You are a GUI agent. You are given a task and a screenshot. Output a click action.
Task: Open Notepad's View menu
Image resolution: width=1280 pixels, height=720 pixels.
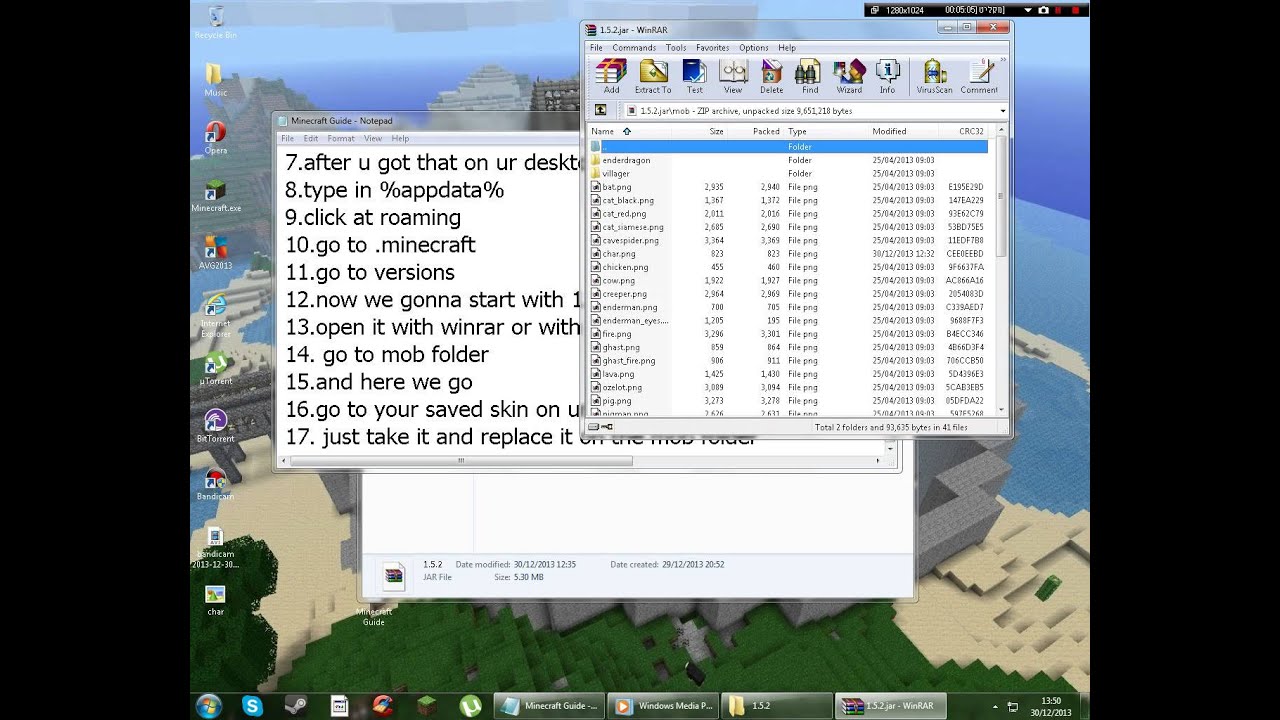(373, 138)
